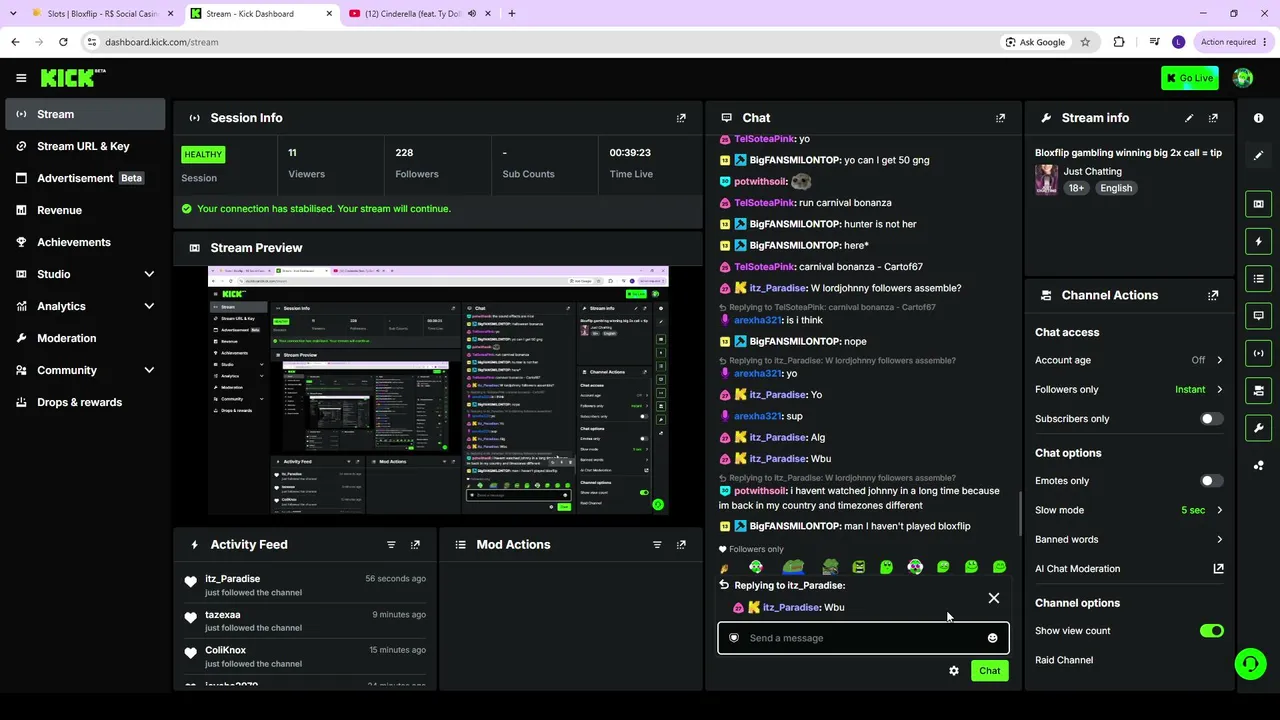Image resolution: width=1280 pixels, height=720 pixels.
Task: Toggle the chat widget icon in right rail
Action: (1258, 316)
